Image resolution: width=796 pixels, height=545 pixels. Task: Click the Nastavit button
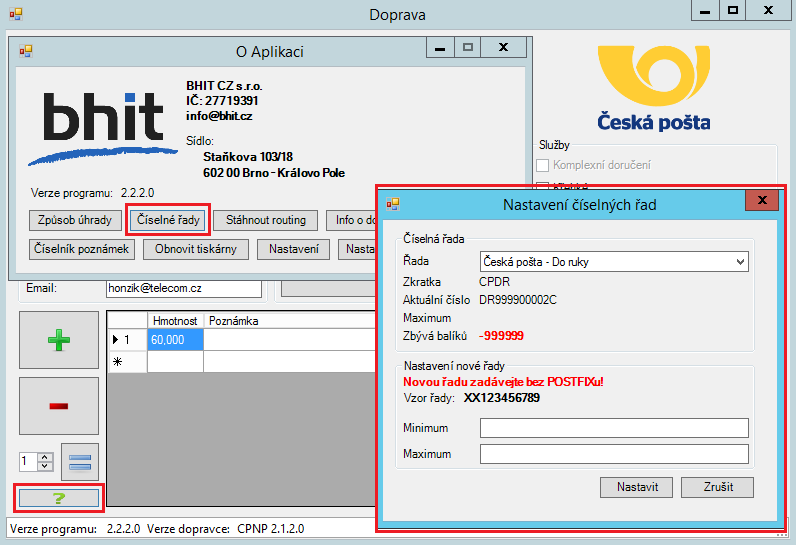637,487
